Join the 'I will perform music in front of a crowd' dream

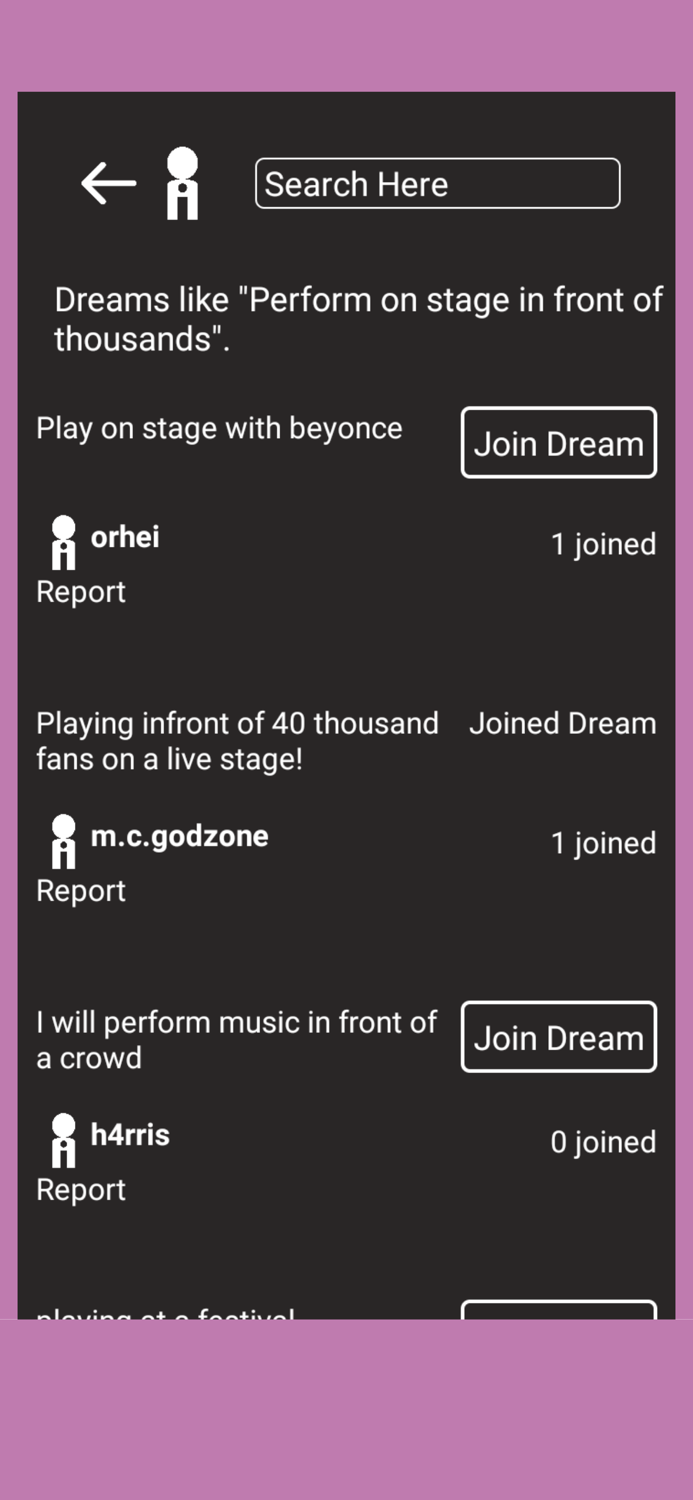click(558, 1037)
